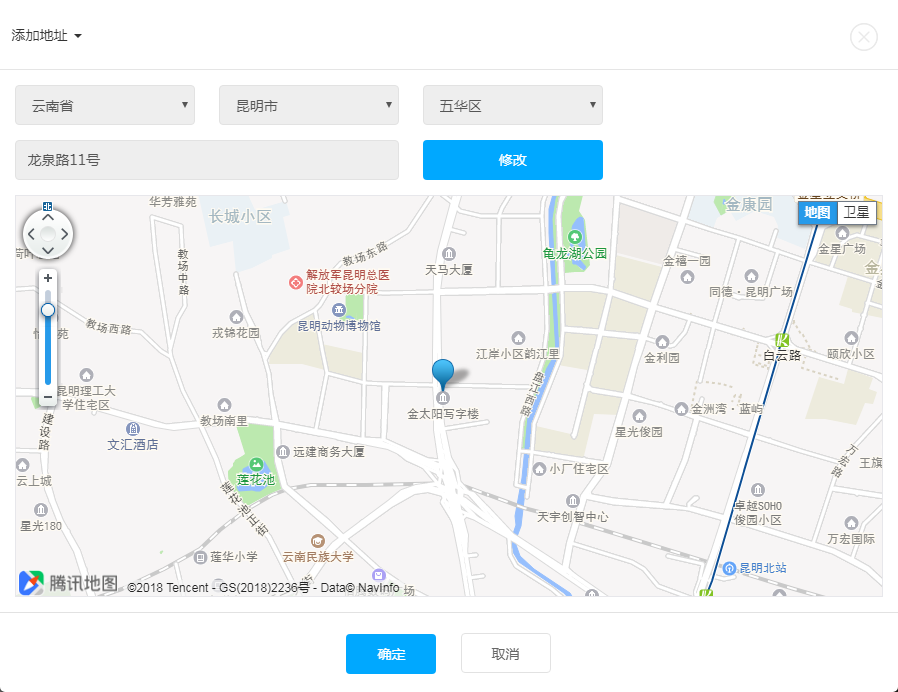898x692 pixels.
Task: Pan map up with the up arrow
Action: coord(48,218)
